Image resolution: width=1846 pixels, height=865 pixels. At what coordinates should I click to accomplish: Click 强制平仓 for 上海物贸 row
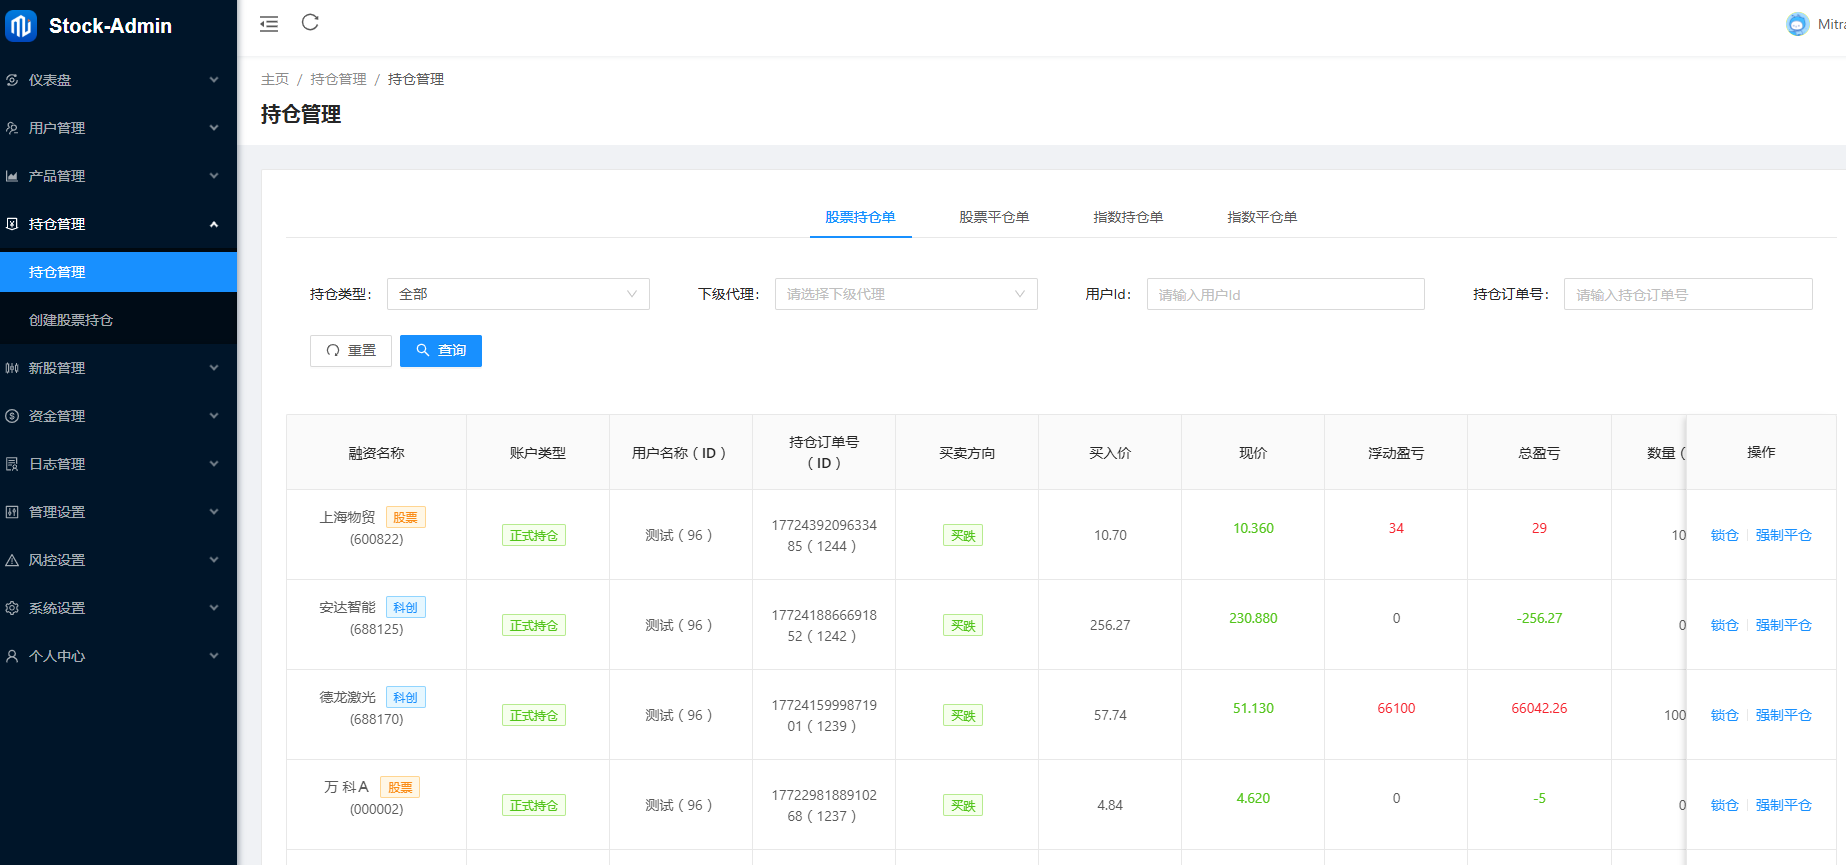1783,535
